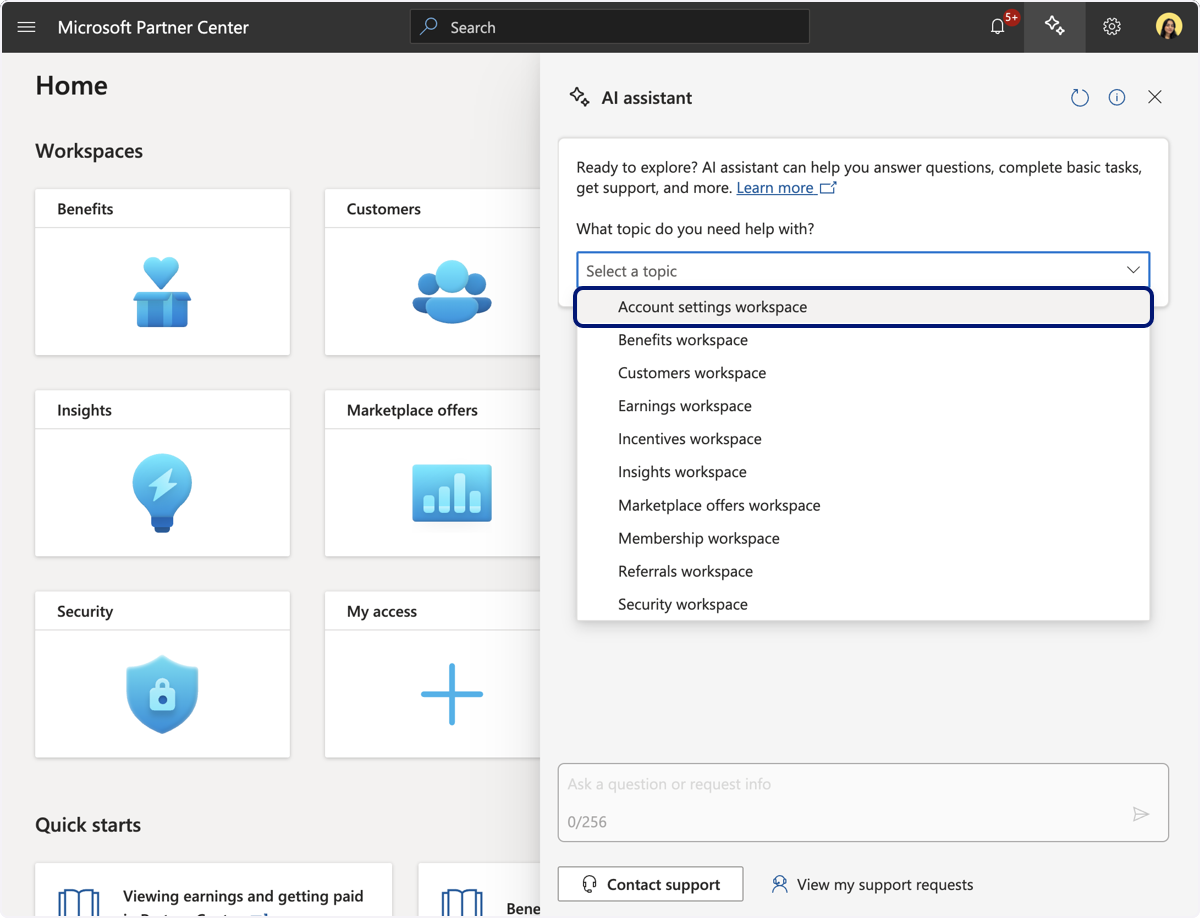Refresh the AI assistant conversation
1200x918 pixels.
pyautogui.click(x=1080, y=97)
